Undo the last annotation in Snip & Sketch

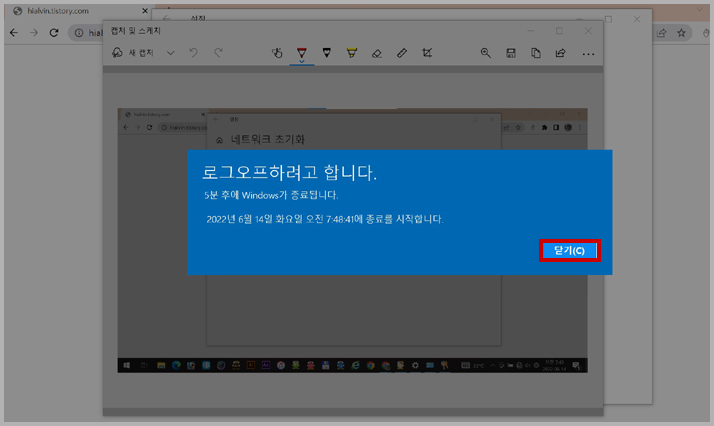194,53
